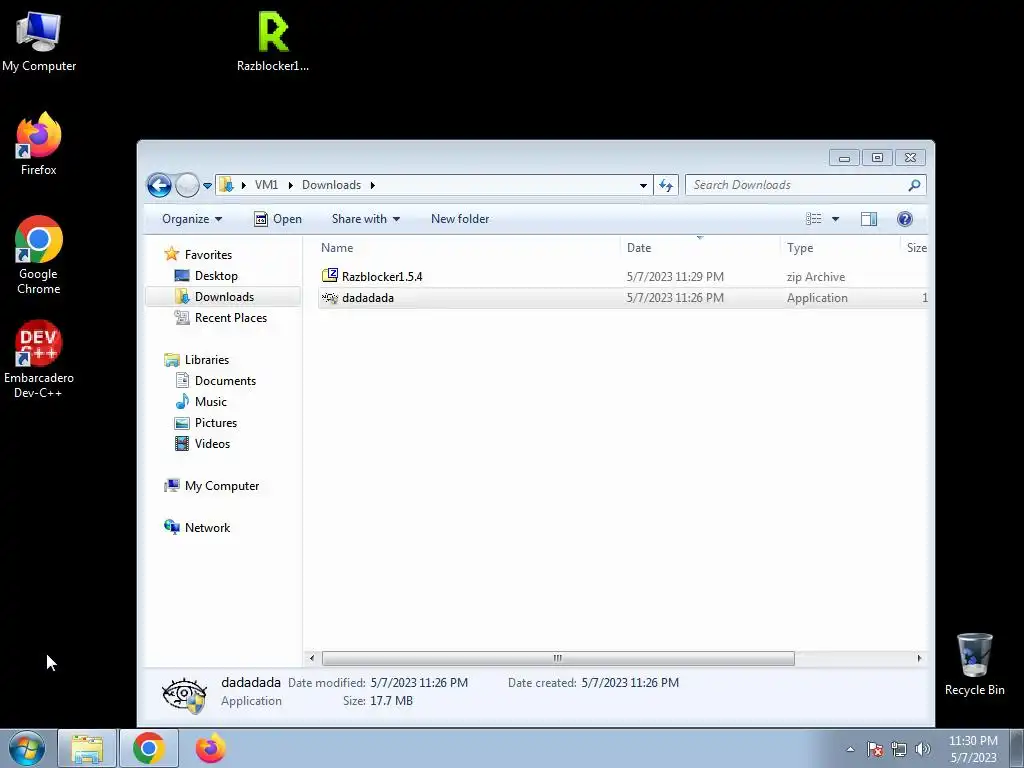Viewport: 1024px width, 768px height.
Task: Sort by the Name column header
Action: (x=468, y=248)
